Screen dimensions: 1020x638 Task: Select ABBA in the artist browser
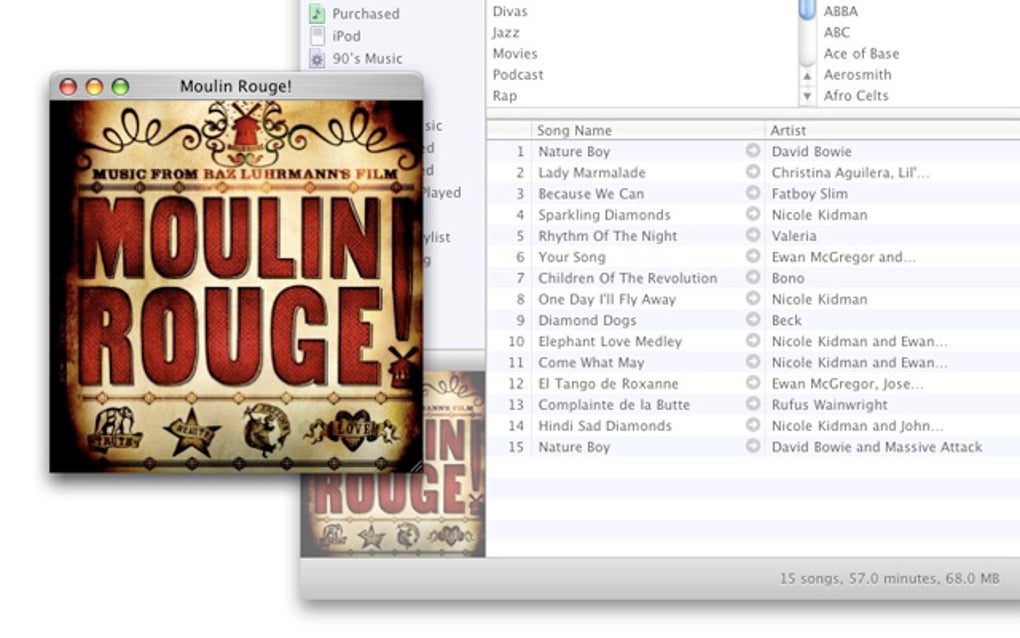[840, 11]
